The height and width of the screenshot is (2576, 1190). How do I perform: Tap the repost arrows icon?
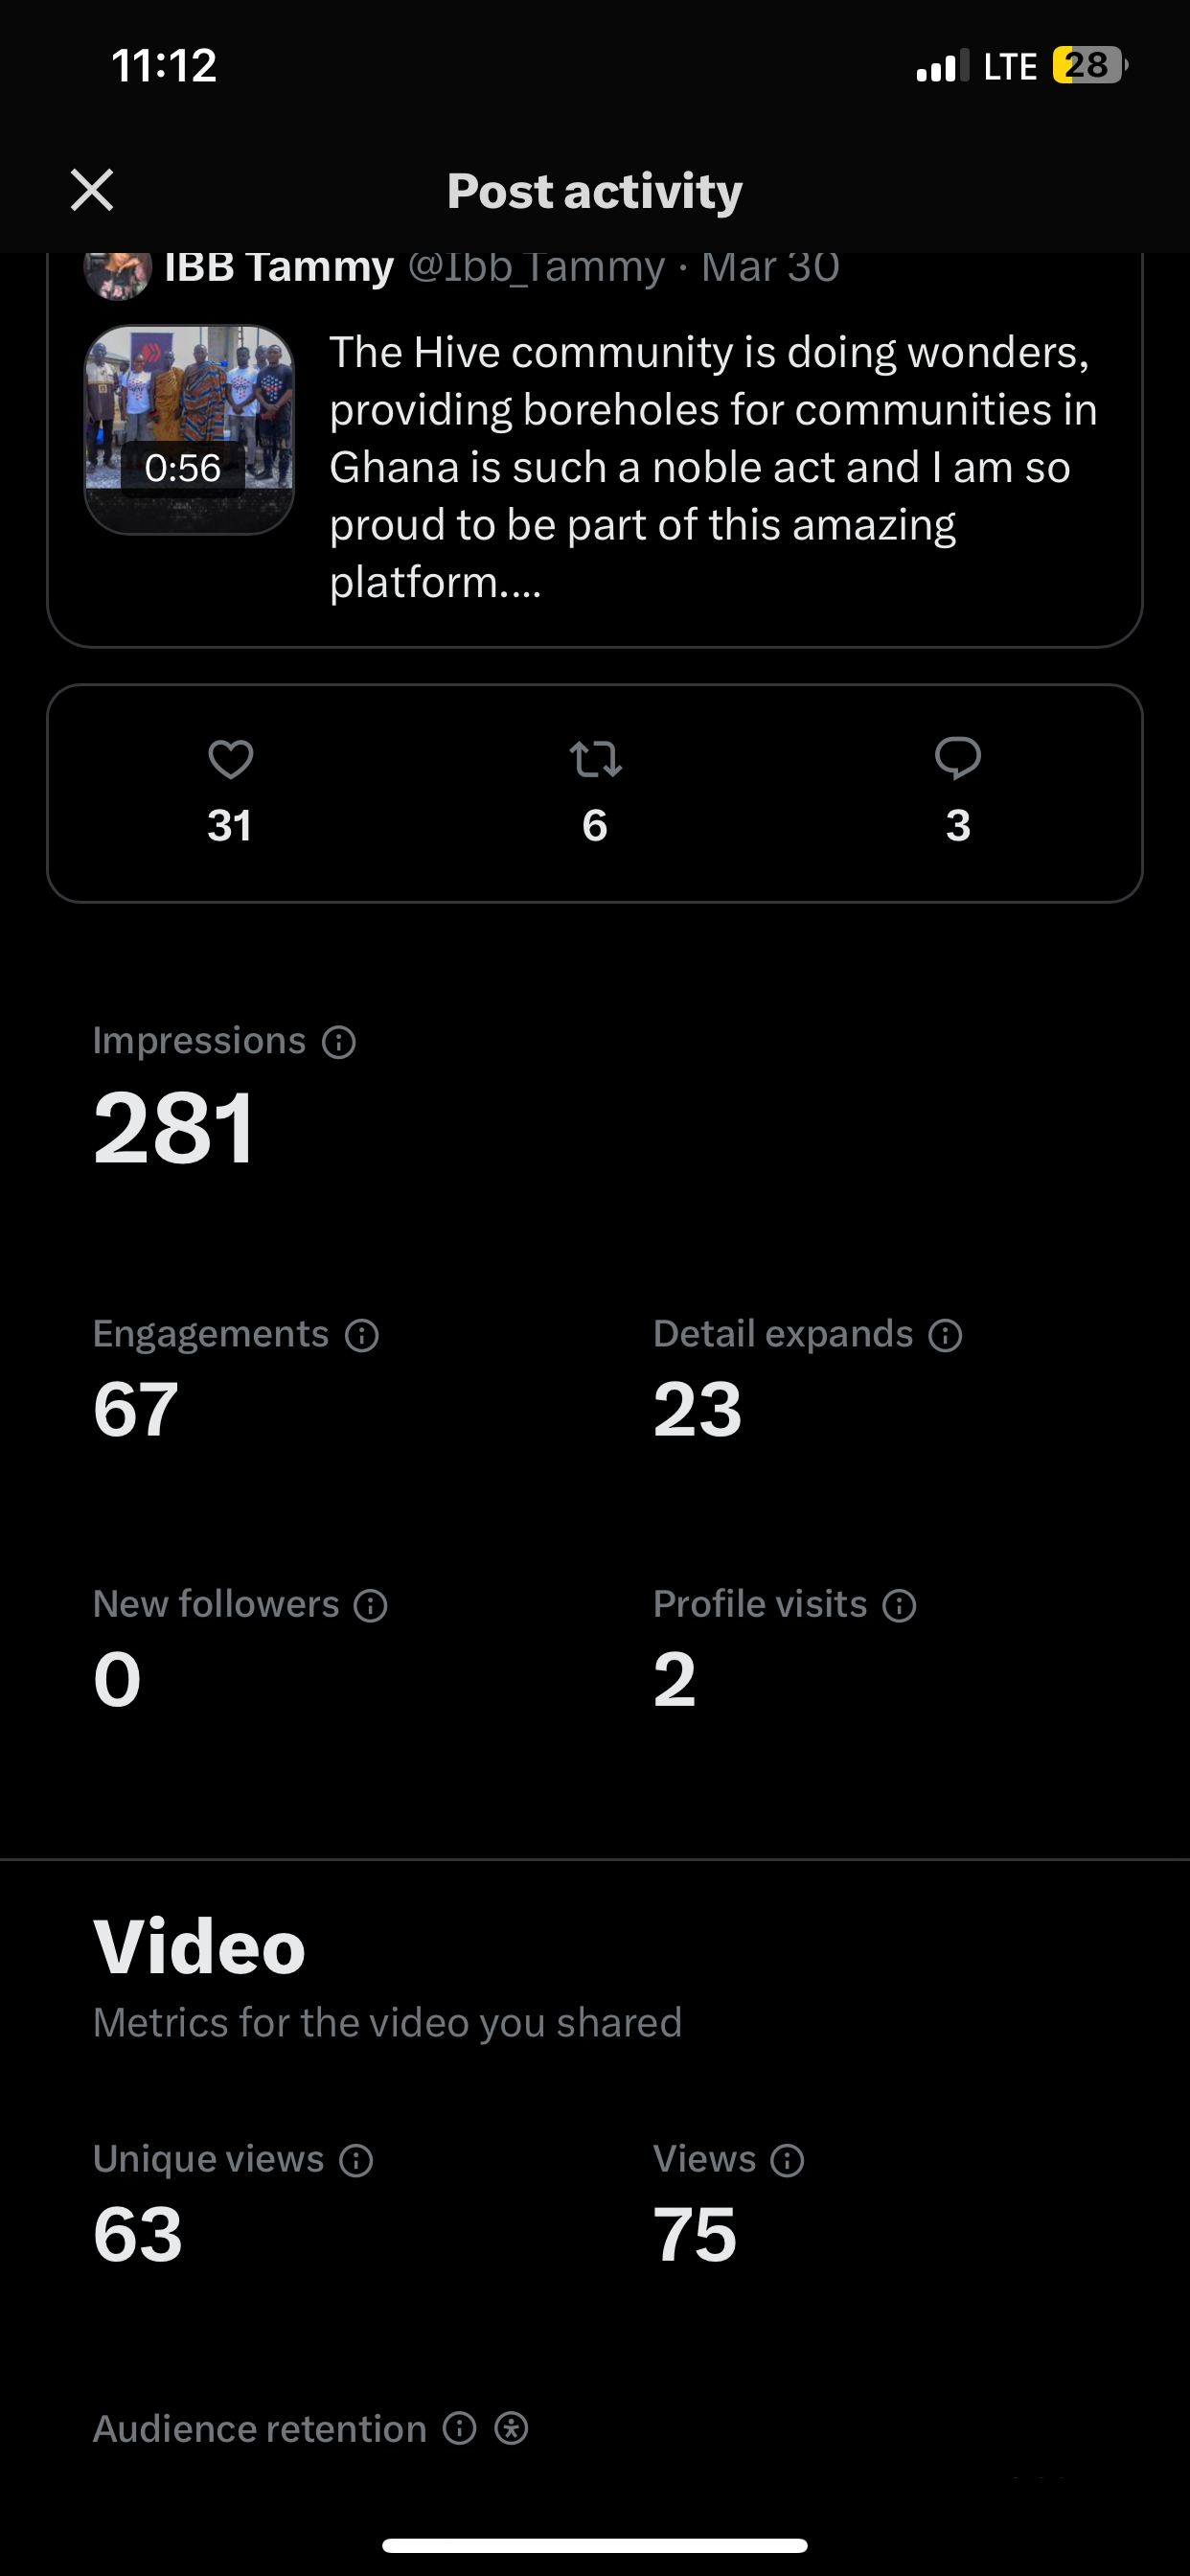tap(595, 759)
